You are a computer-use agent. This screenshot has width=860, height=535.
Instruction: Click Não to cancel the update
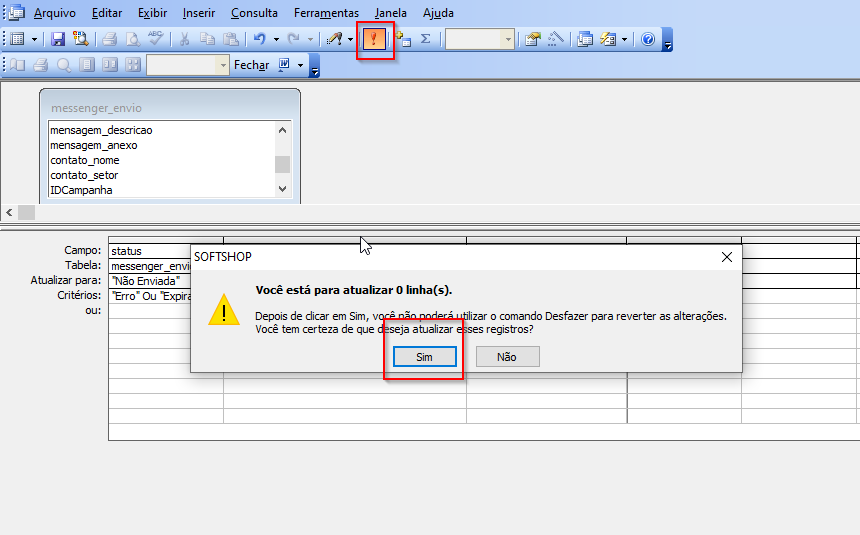point(507,357)
